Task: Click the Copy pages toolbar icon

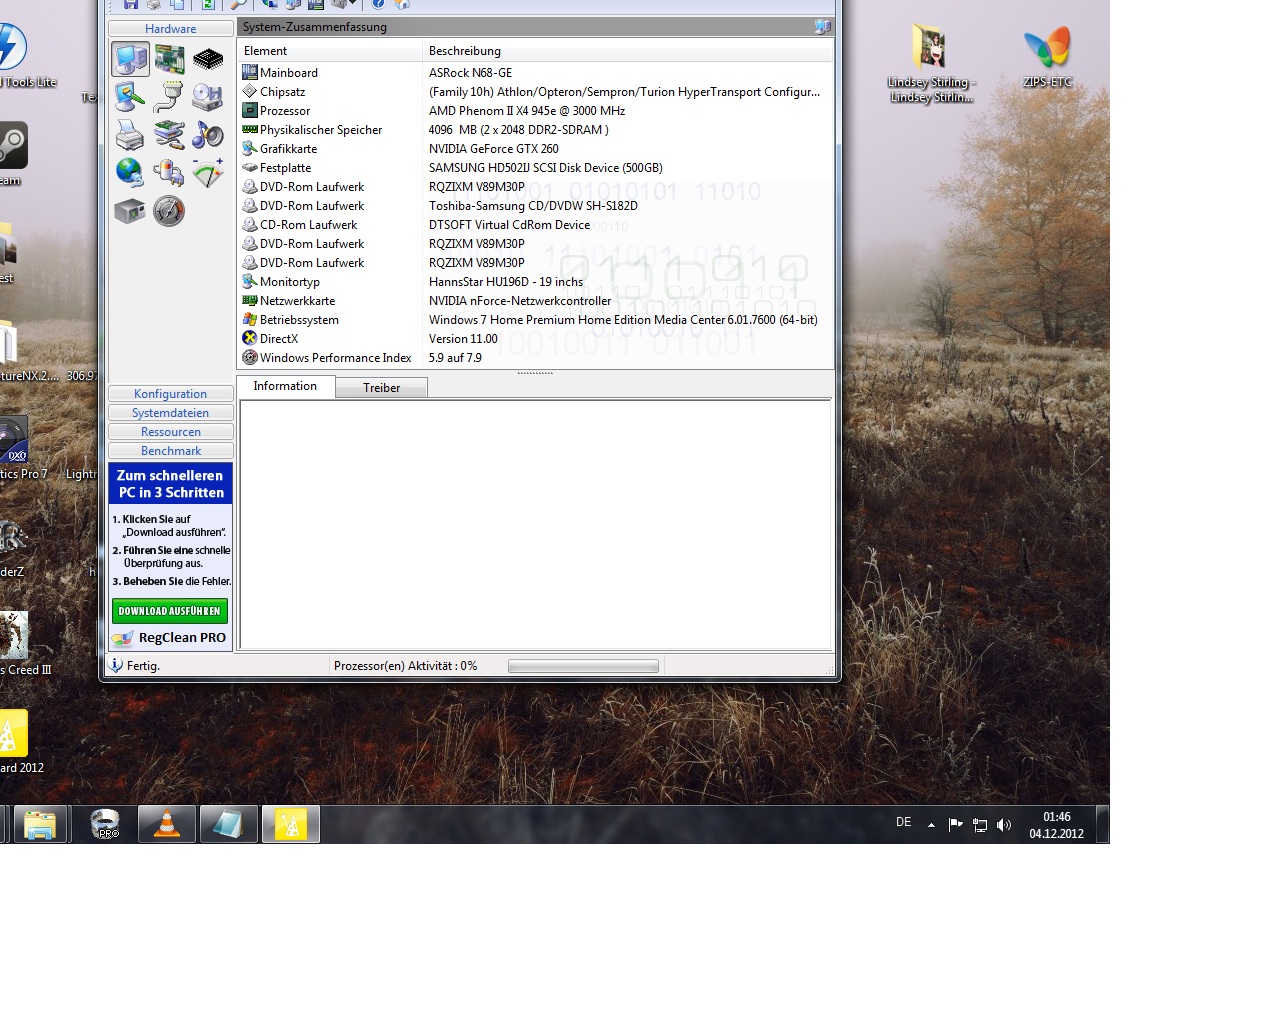Action: point(177,4)
